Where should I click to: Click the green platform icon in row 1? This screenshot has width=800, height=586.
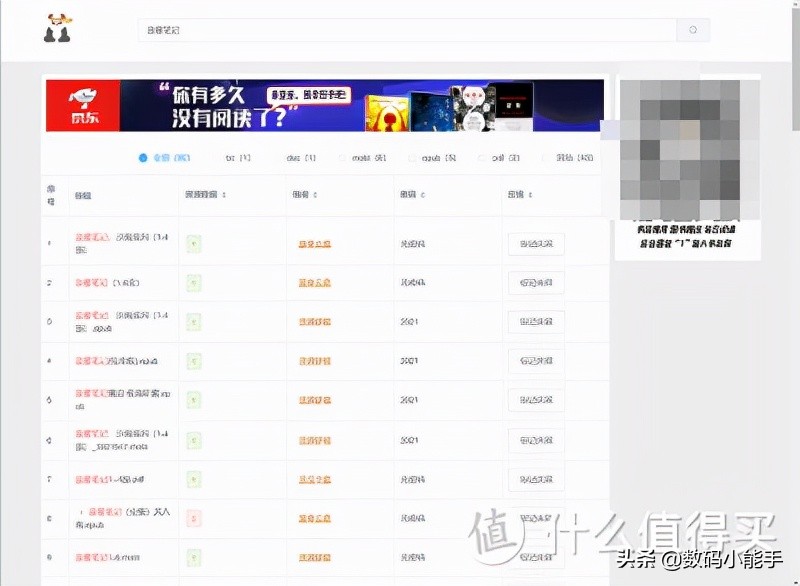[x=193, y=243]
